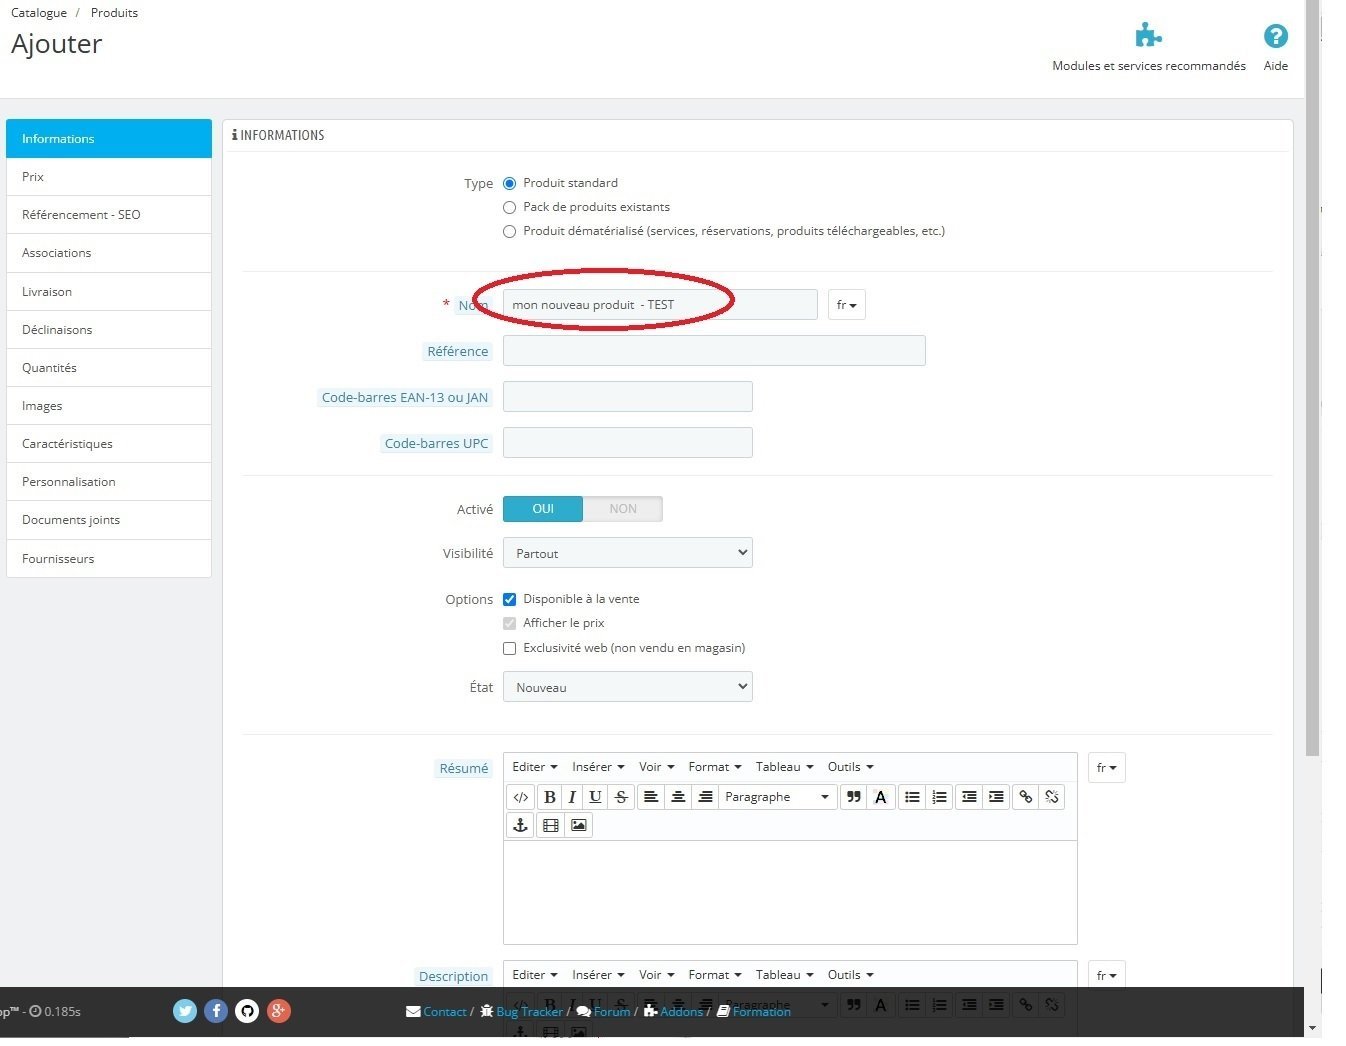
Task: Insert blockquote in the Résumé editor
Action: (854, 797)
